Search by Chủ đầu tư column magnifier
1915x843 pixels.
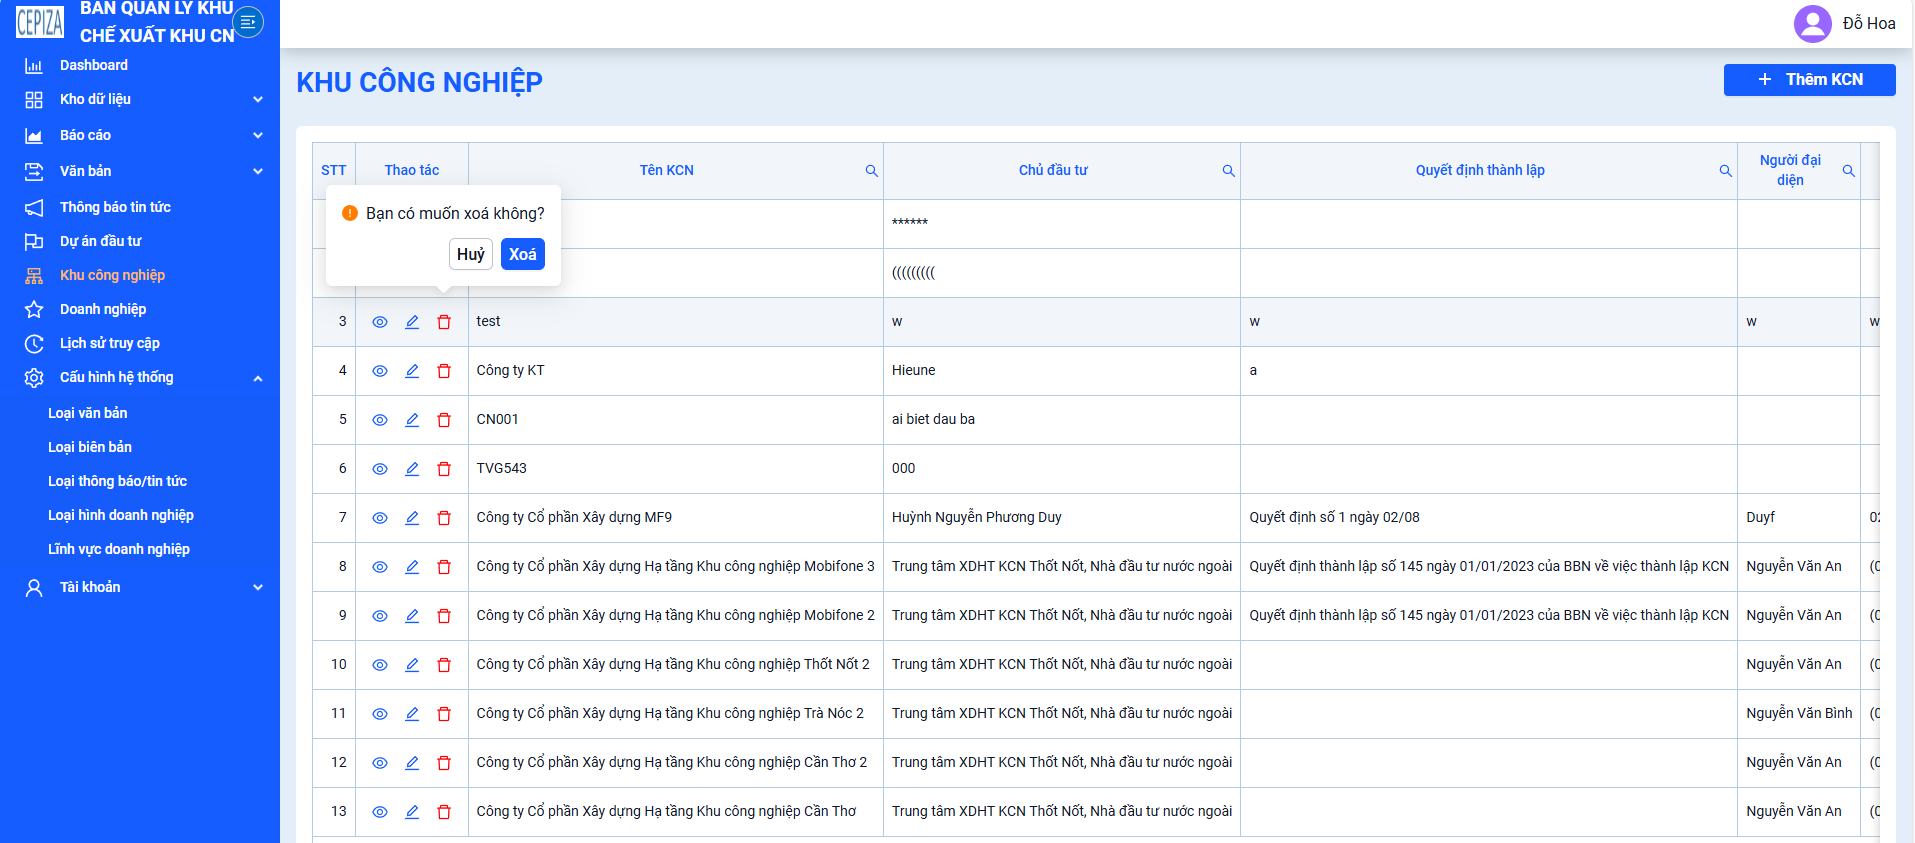point(1228,171)
